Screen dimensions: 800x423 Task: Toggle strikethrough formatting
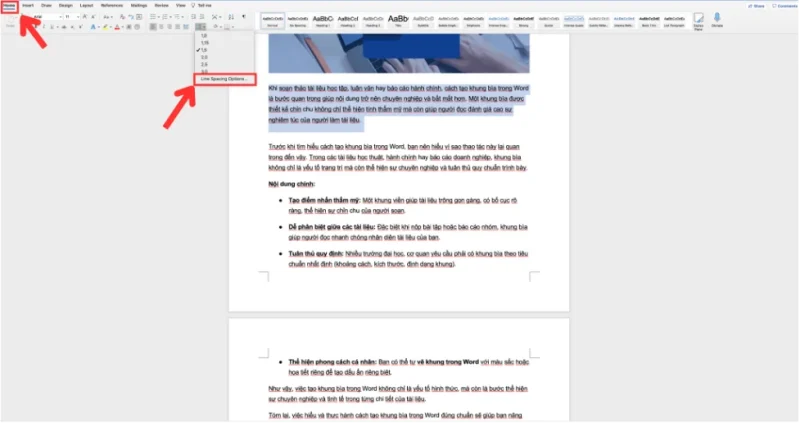pyautogui.click(x=64, y=27)
